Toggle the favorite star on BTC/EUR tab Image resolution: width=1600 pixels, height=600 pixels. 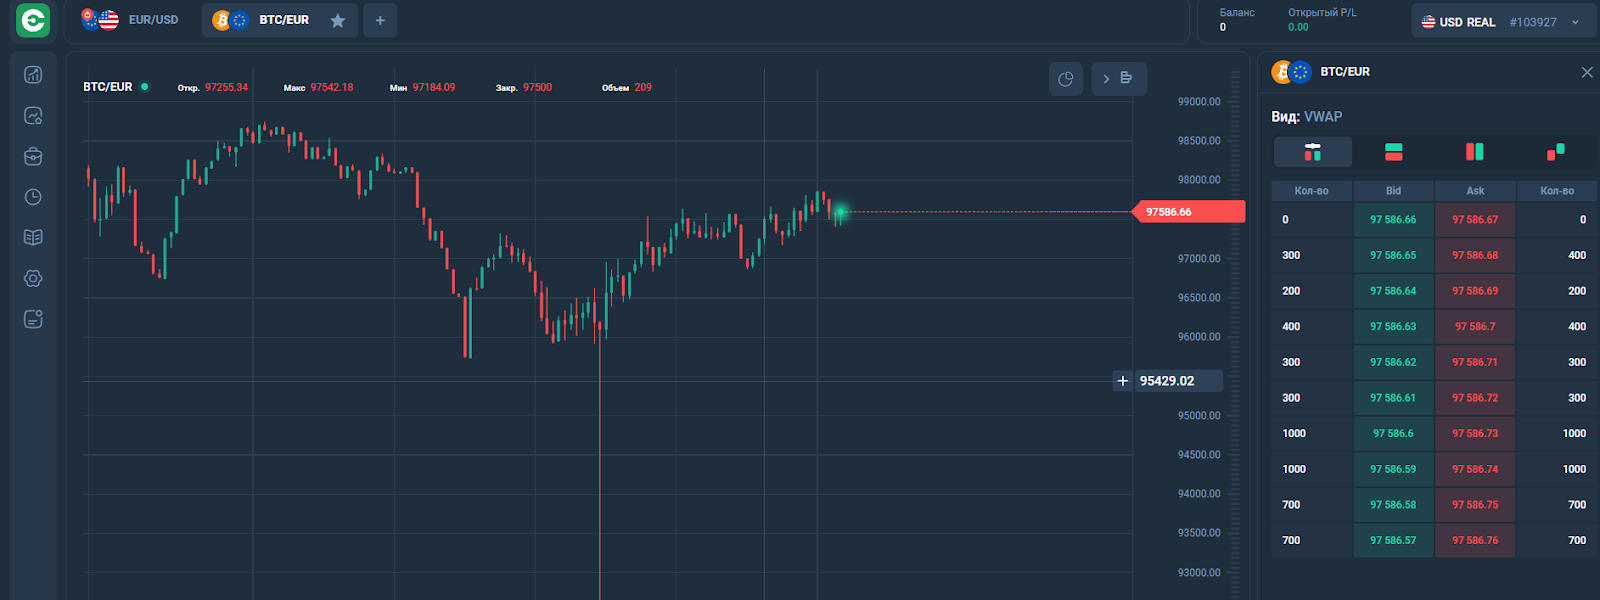point(338,21)
